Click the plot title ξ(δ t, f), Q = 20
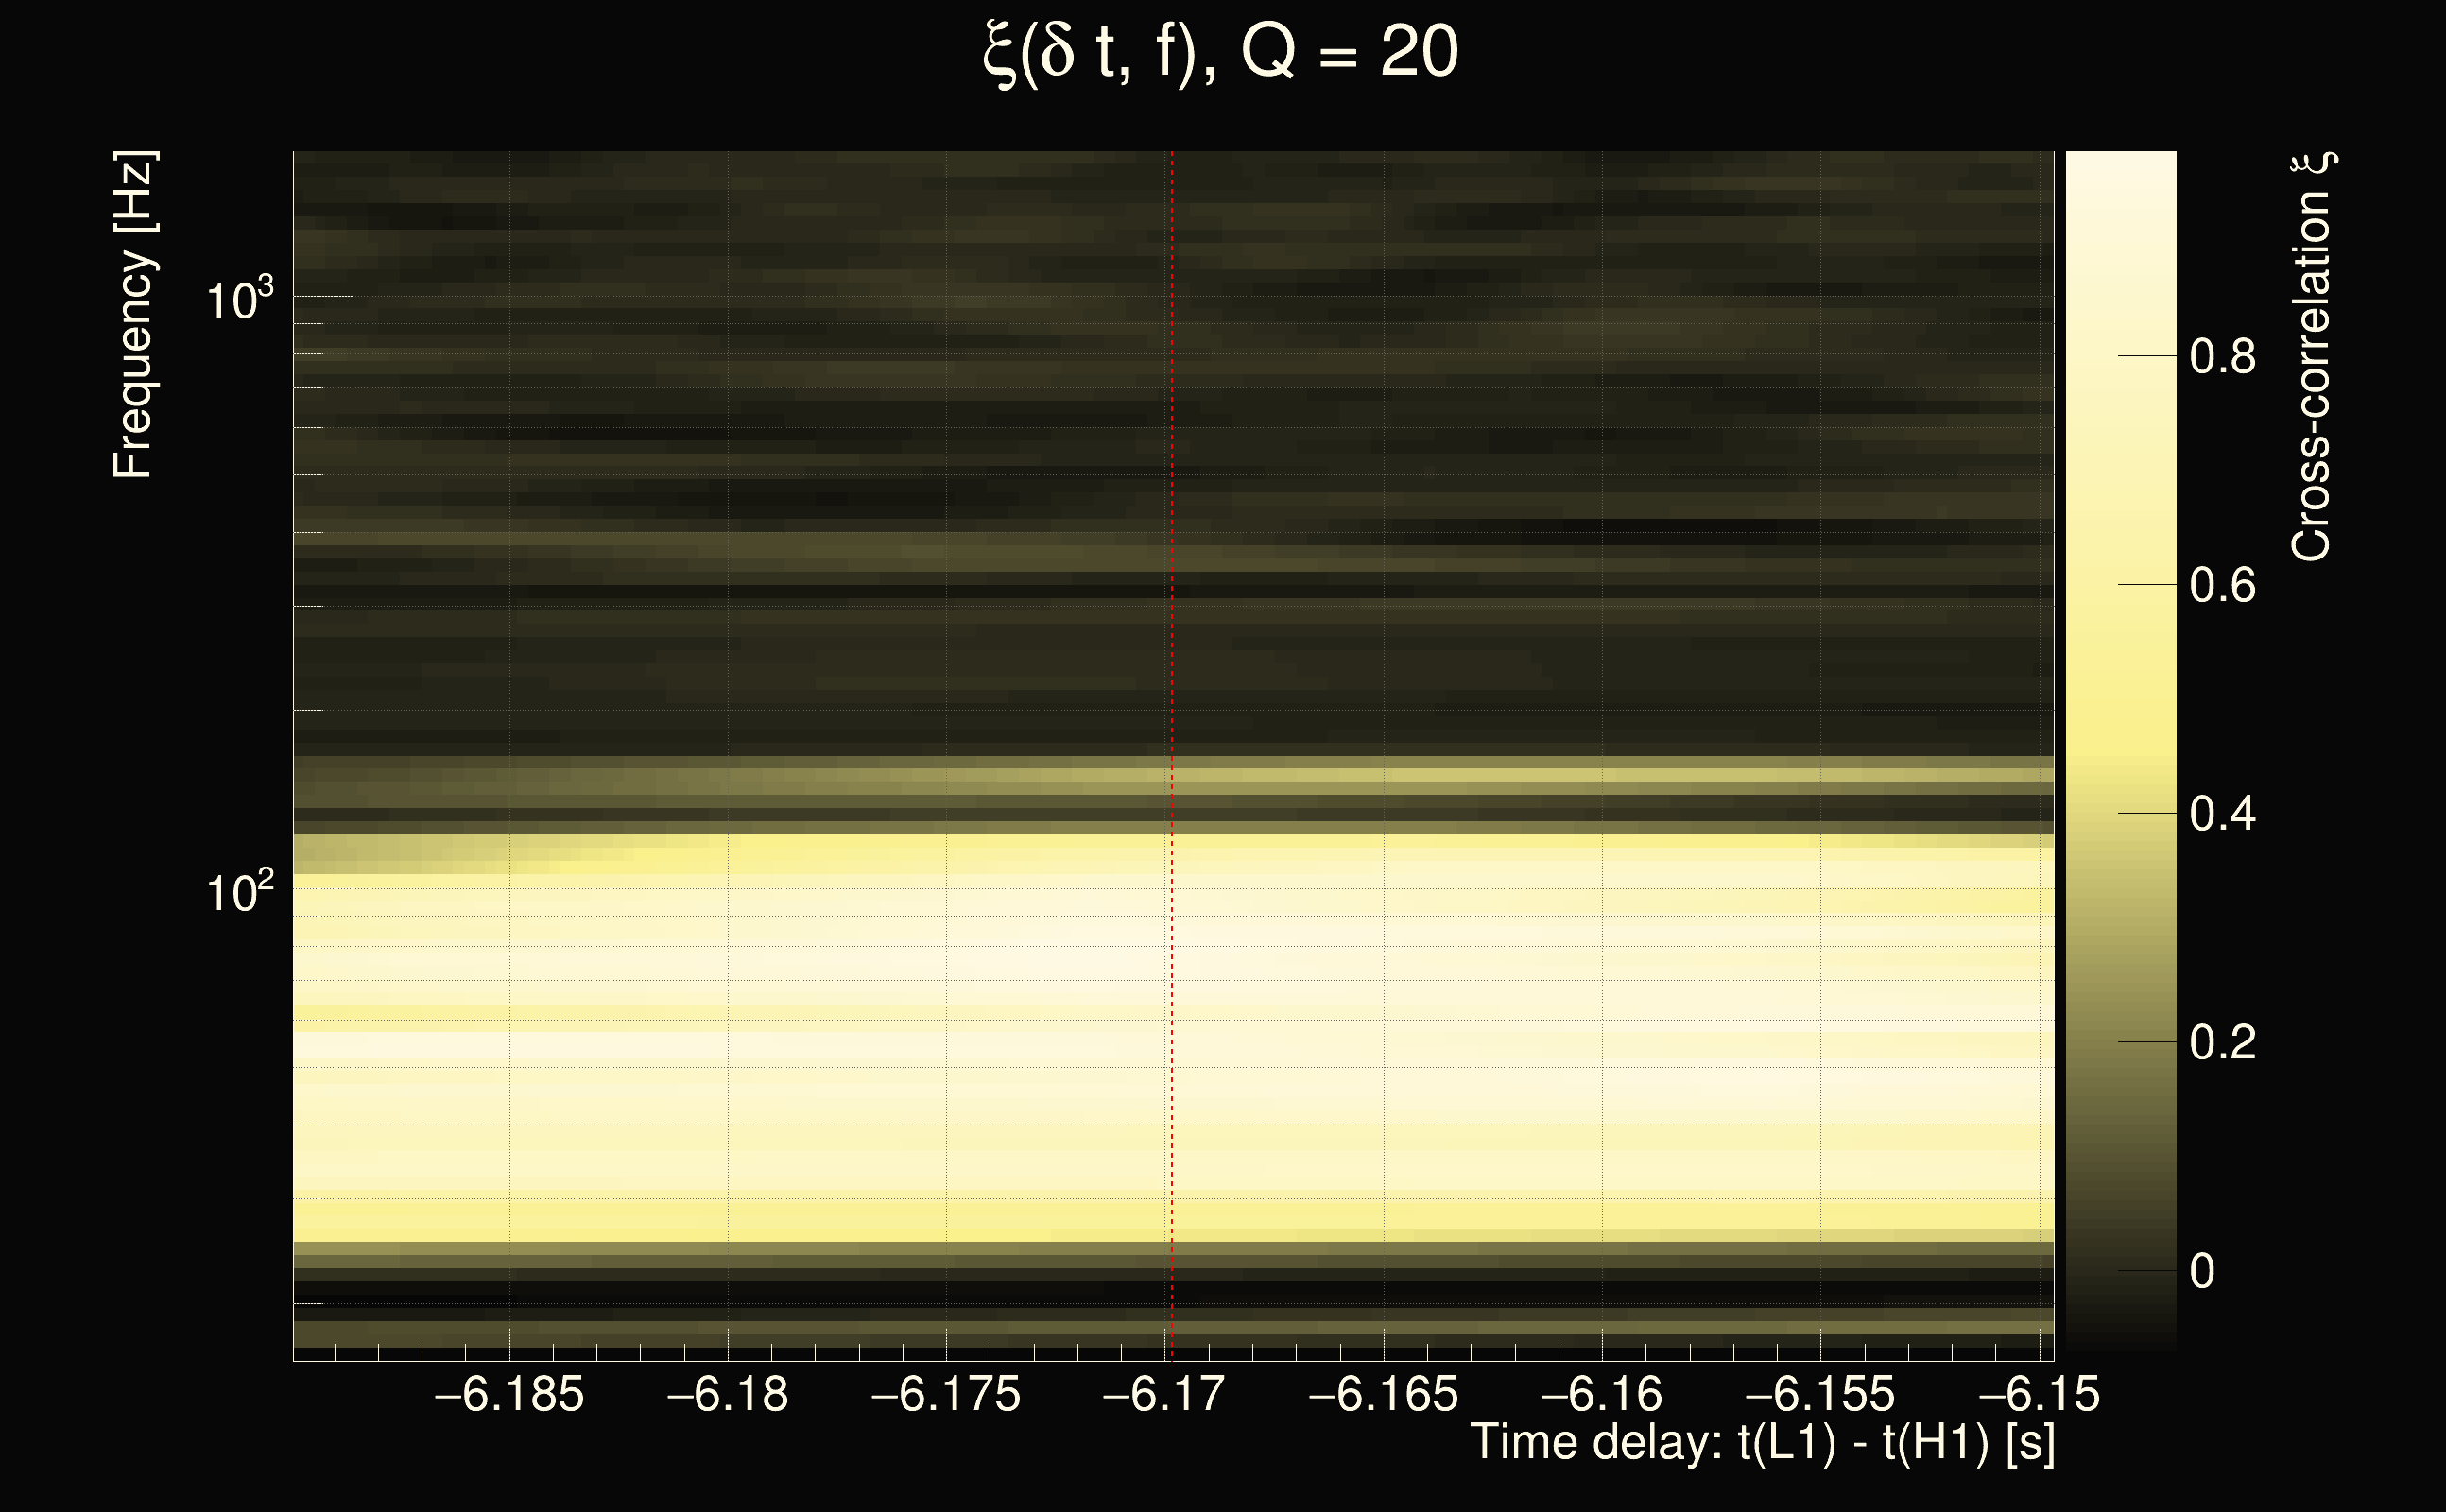This screenshot has height=1512, width=2446. point(1221,52)
